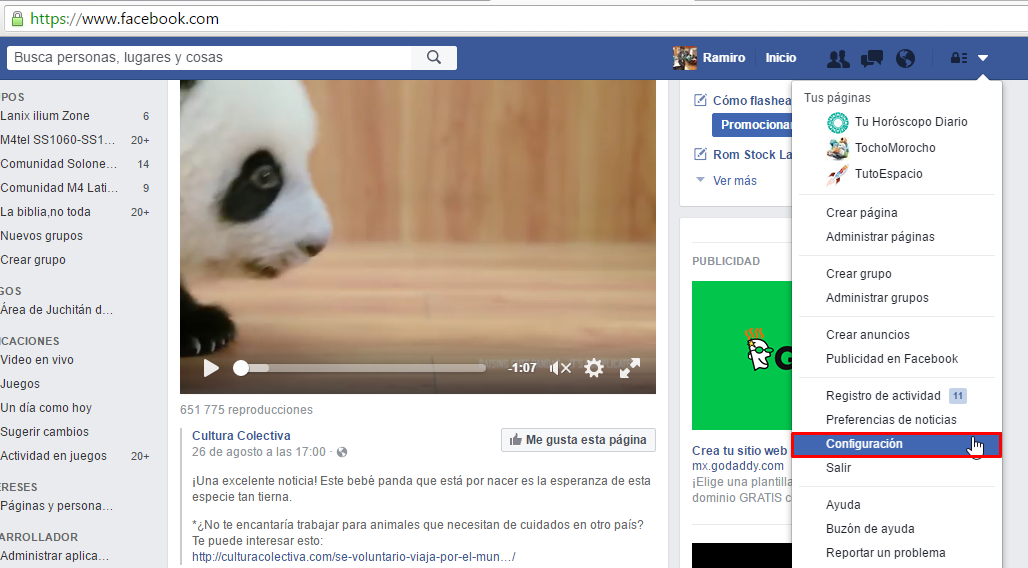Viewport: 1028px width, 568px height.
Task: Open Nuevos grupos in sidebar
Action: point(41,236)
